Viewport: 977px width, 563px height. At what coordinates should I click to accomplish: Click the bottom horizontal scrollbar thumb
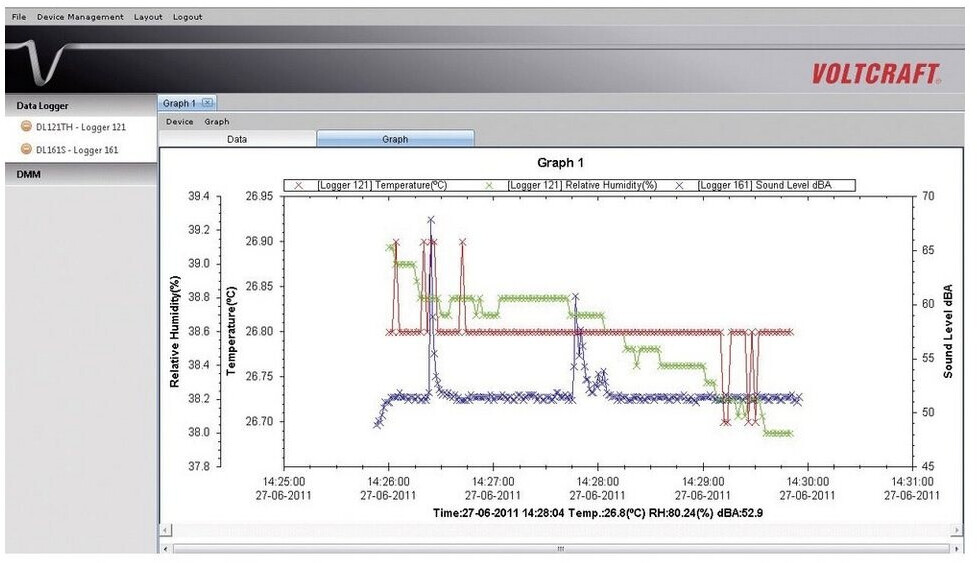560,548
